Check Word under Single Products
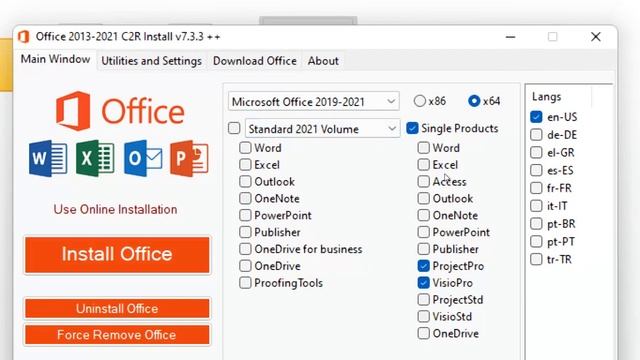This screenshot has width=640, height=360. [439, 148]
